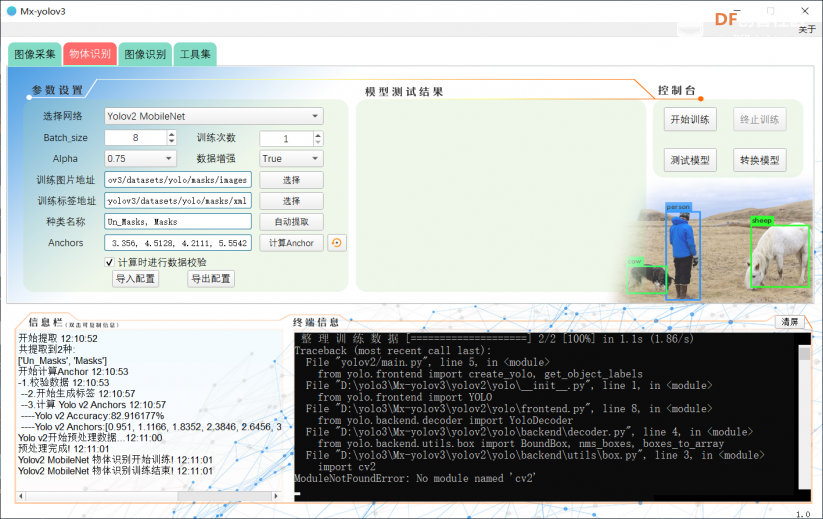Switch to the 图像采集 tab

(35, 54)
